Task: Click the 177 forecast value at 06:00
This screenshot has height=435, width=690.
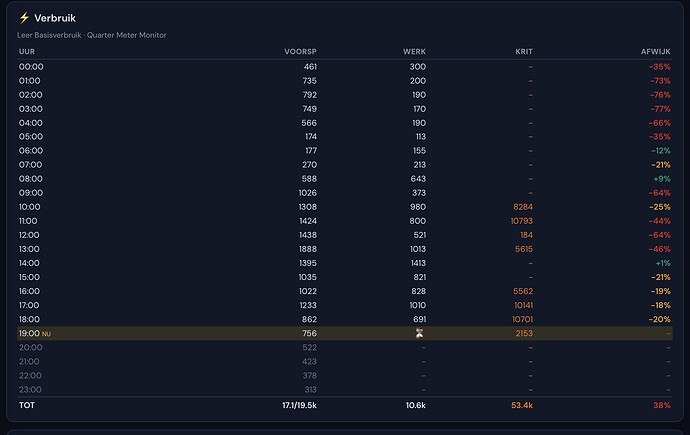Action: click(311, 151)
